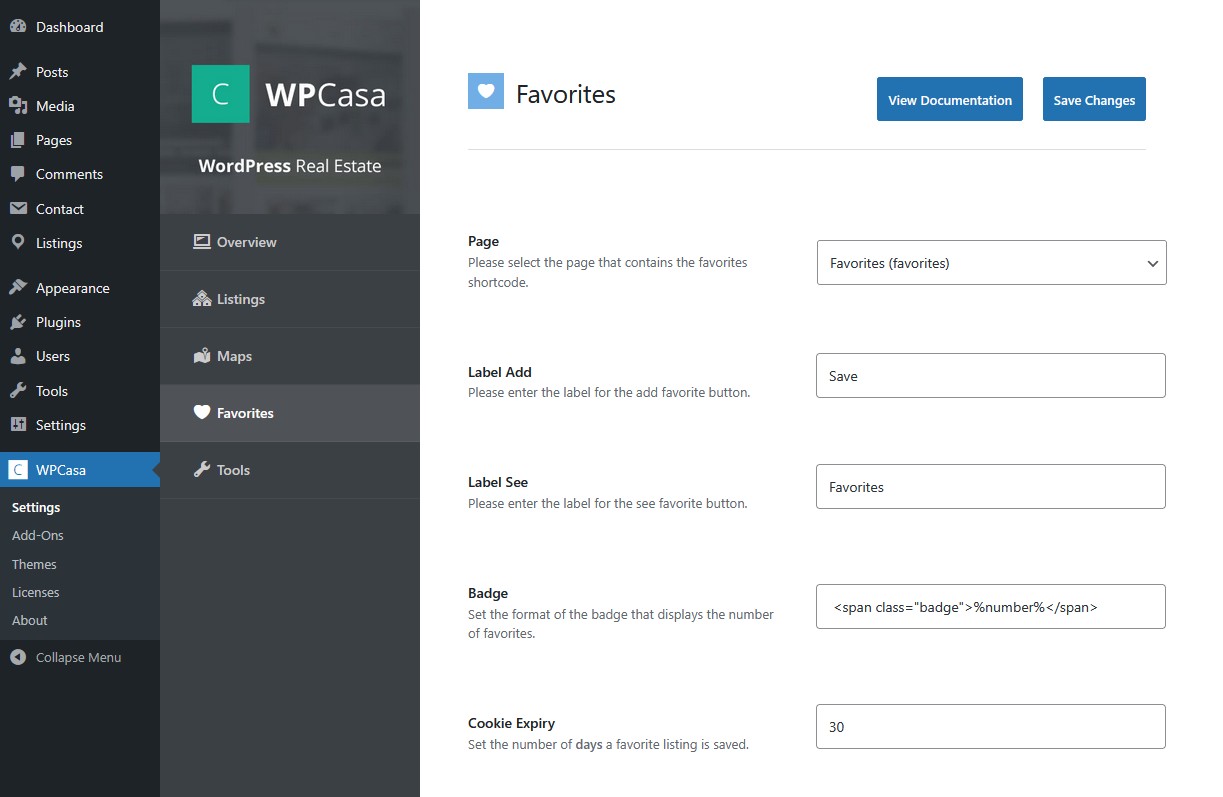
Task: Open Media library icon in sidebar
Action: click(18, 106)
